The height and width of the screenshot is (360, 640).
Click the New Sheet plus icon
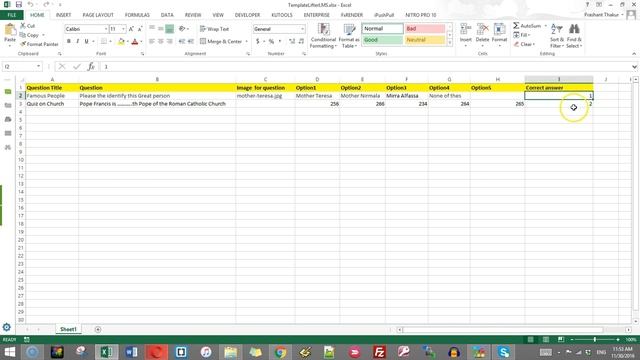[x=98, y=329]
